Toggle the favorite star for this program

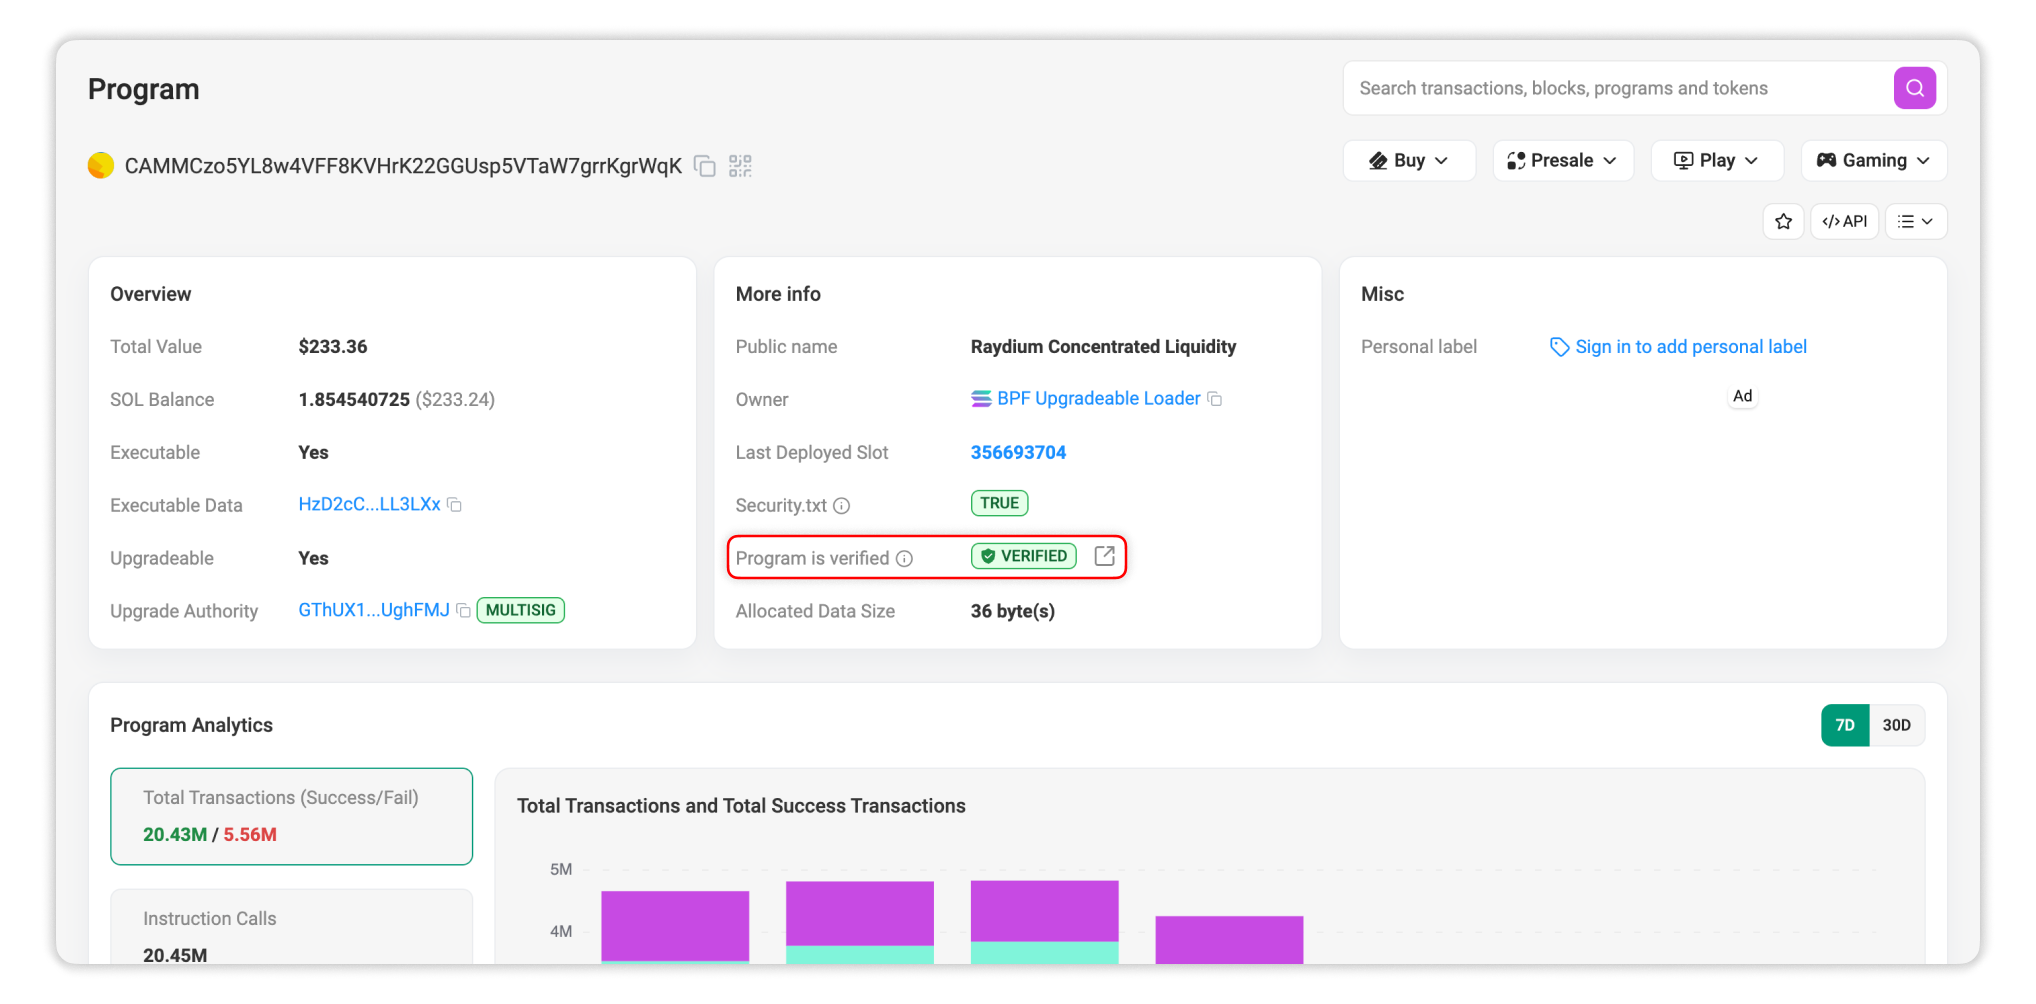coord(1783,220)
